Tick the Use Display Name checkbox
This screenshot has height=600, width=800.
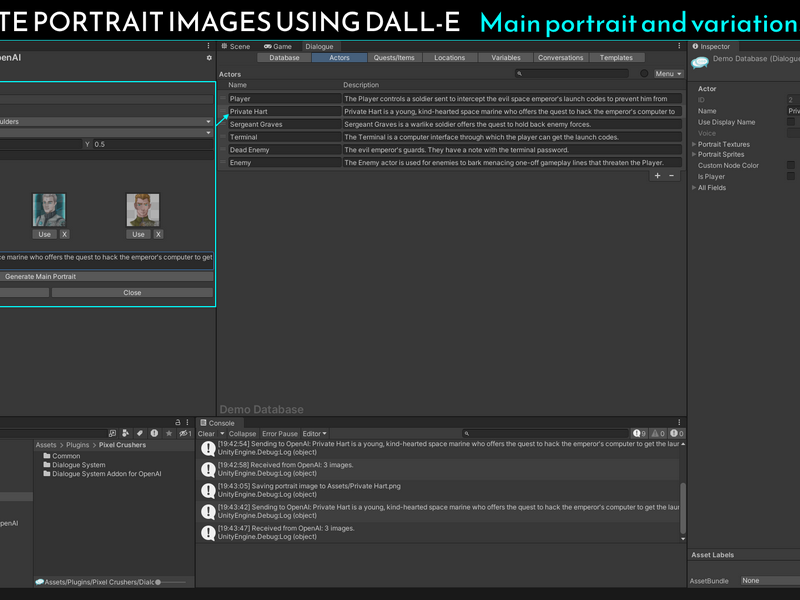(x=791, y=122)
